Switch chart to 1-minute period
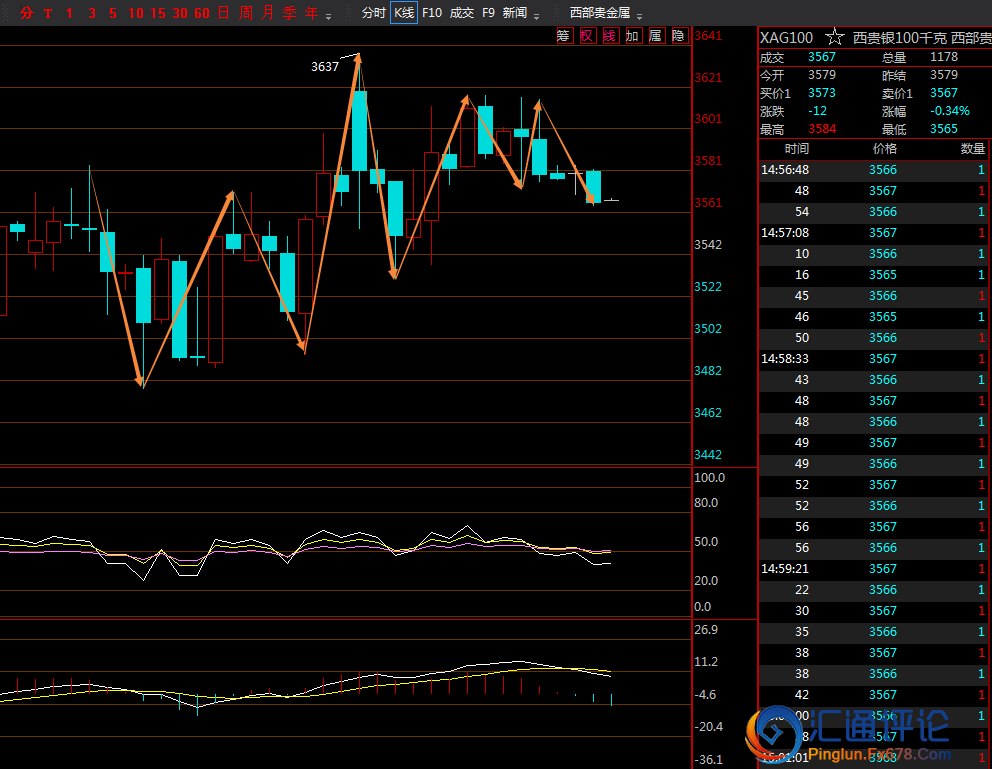This screenshot has width=992, height=769. tap(69, 13)
